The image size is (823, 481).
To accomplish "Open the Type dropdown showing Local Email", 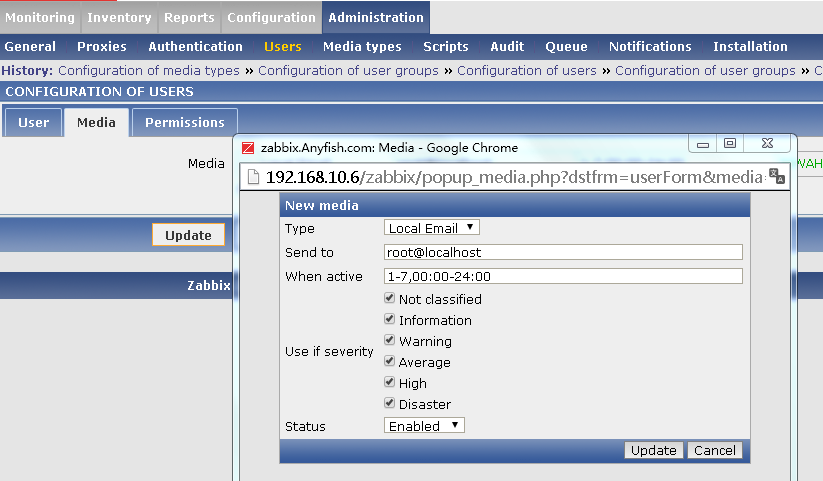I will click(x=431, y=228).
